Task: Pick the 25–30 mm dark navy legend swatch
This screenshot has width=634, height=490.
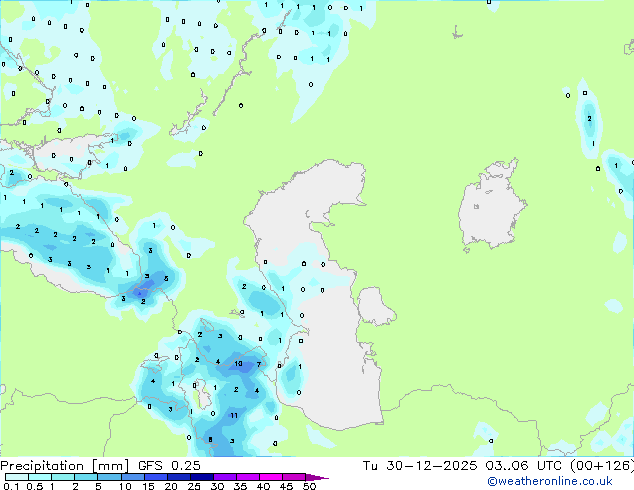Action: [202, 477]
